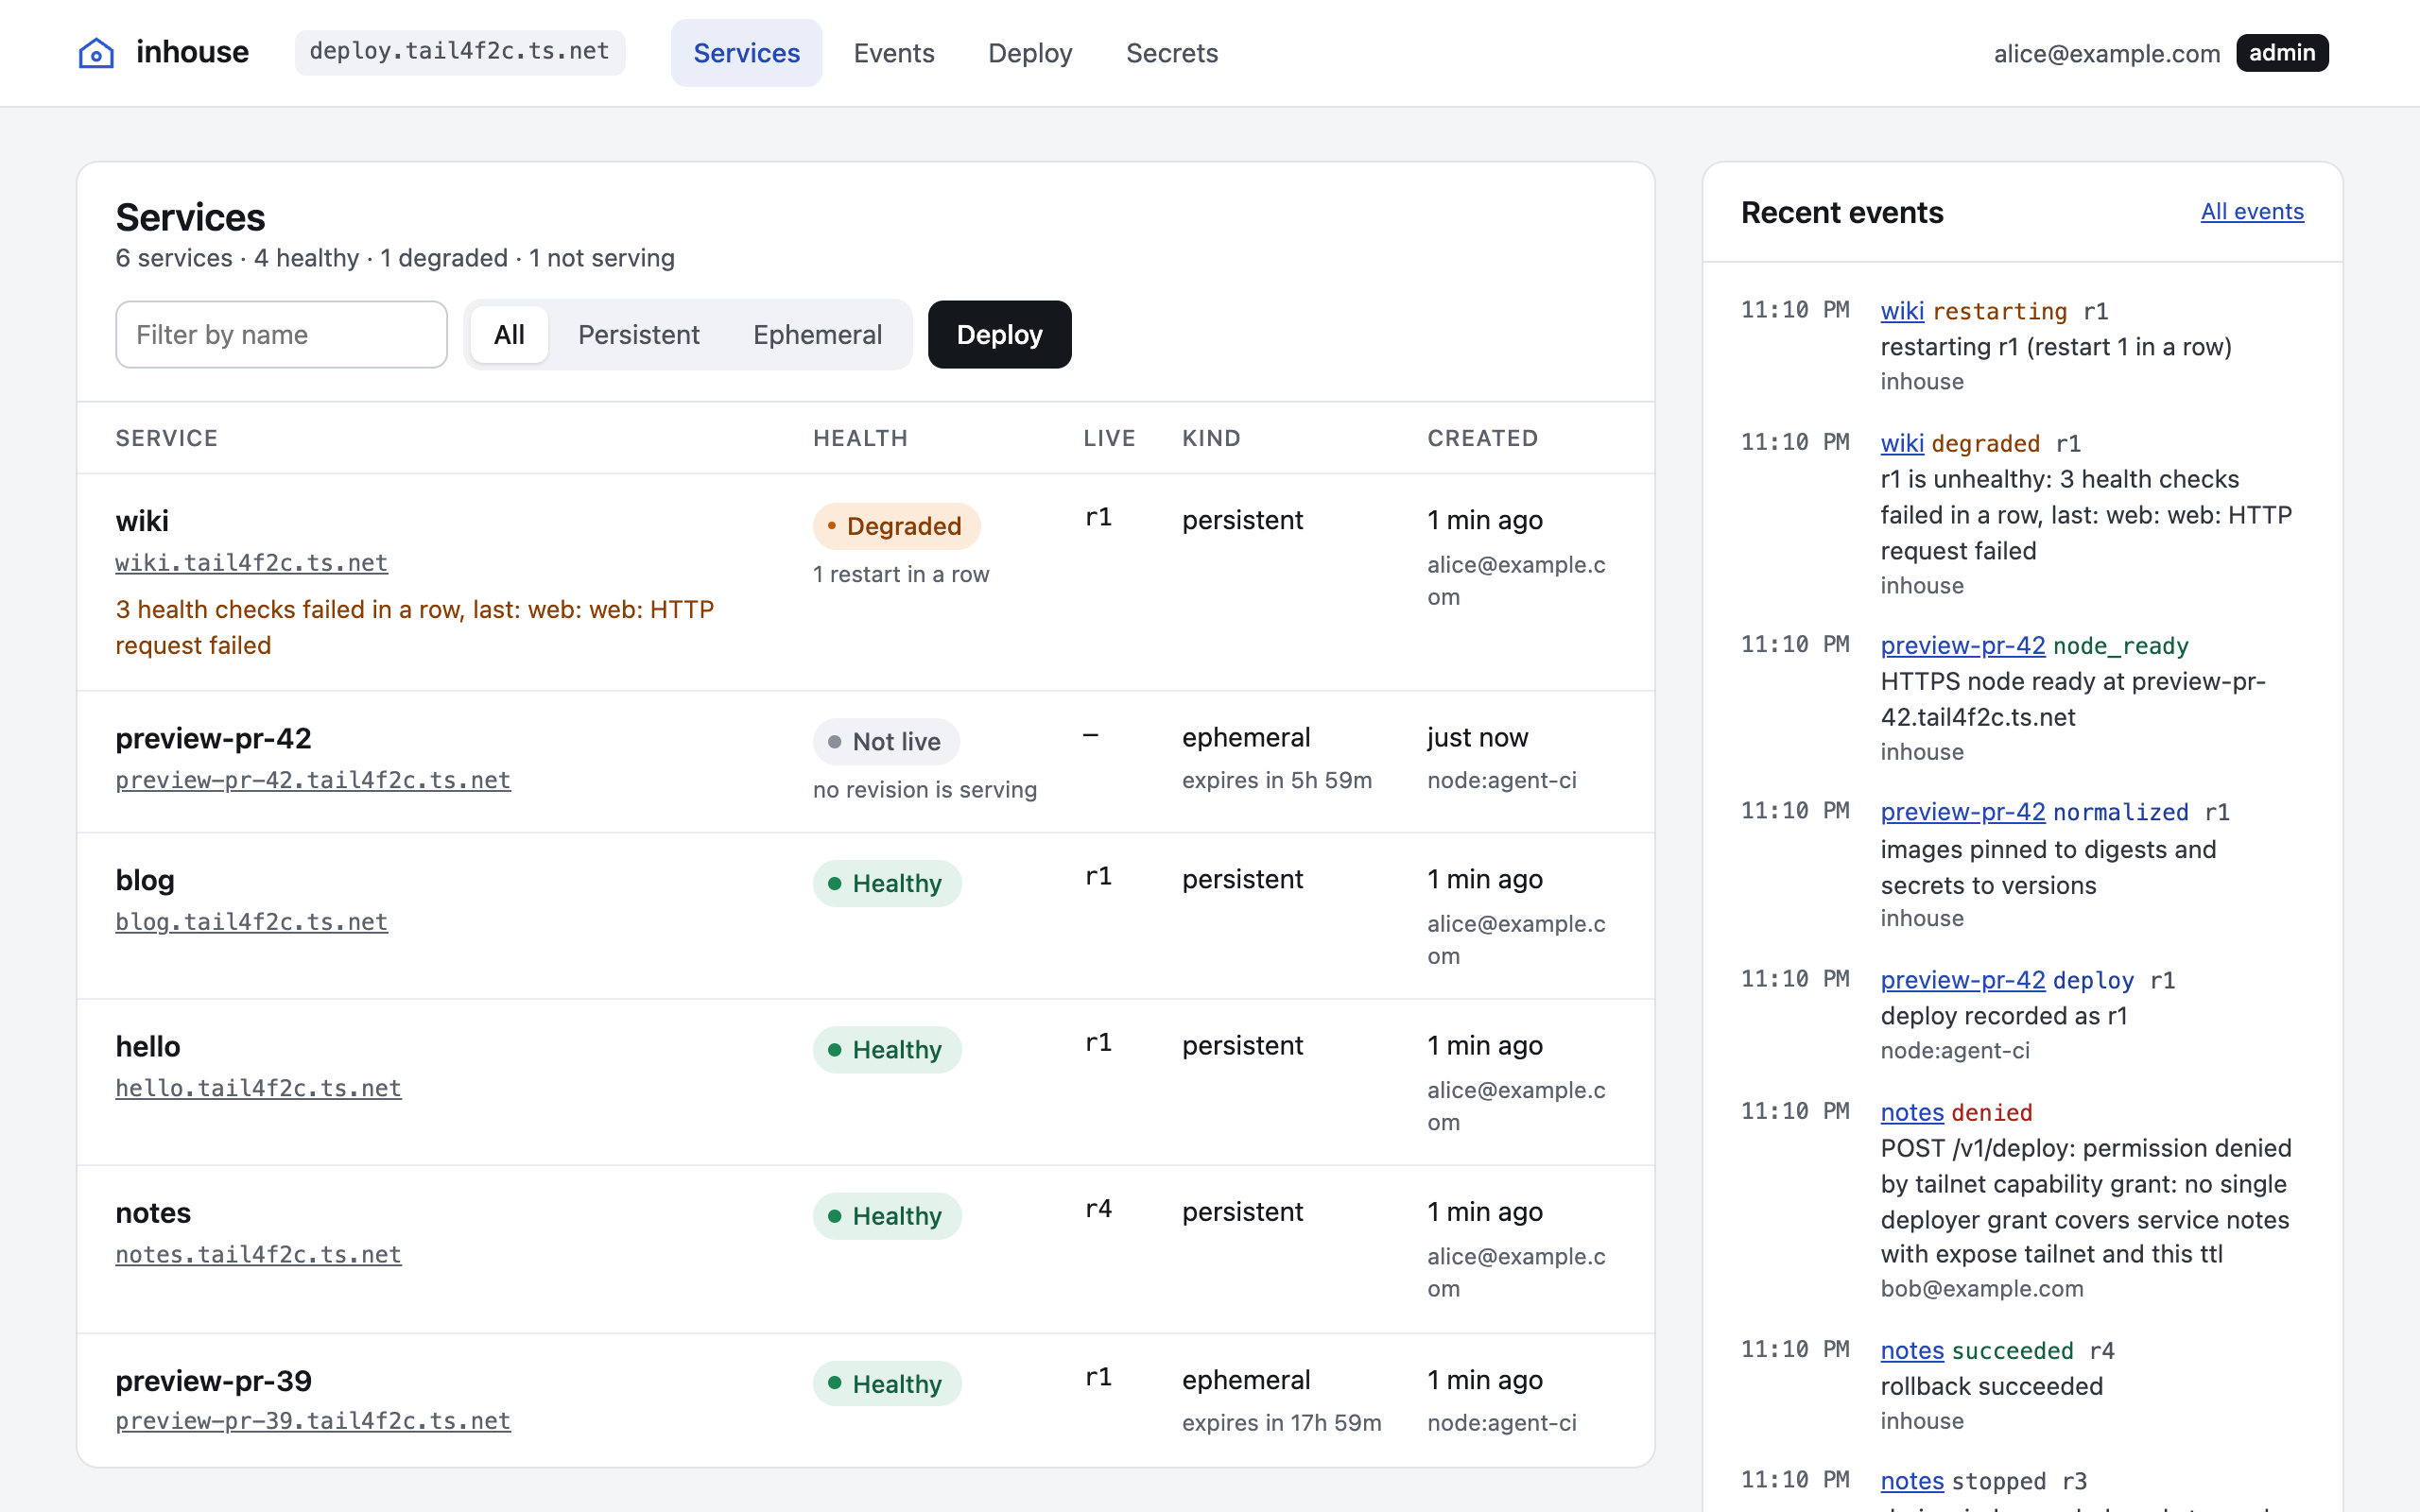Viewport: 2420px width, 1512px height.
Task: Open blog.tail4f2c.ts.net link
Action: [x=251, y=922]
